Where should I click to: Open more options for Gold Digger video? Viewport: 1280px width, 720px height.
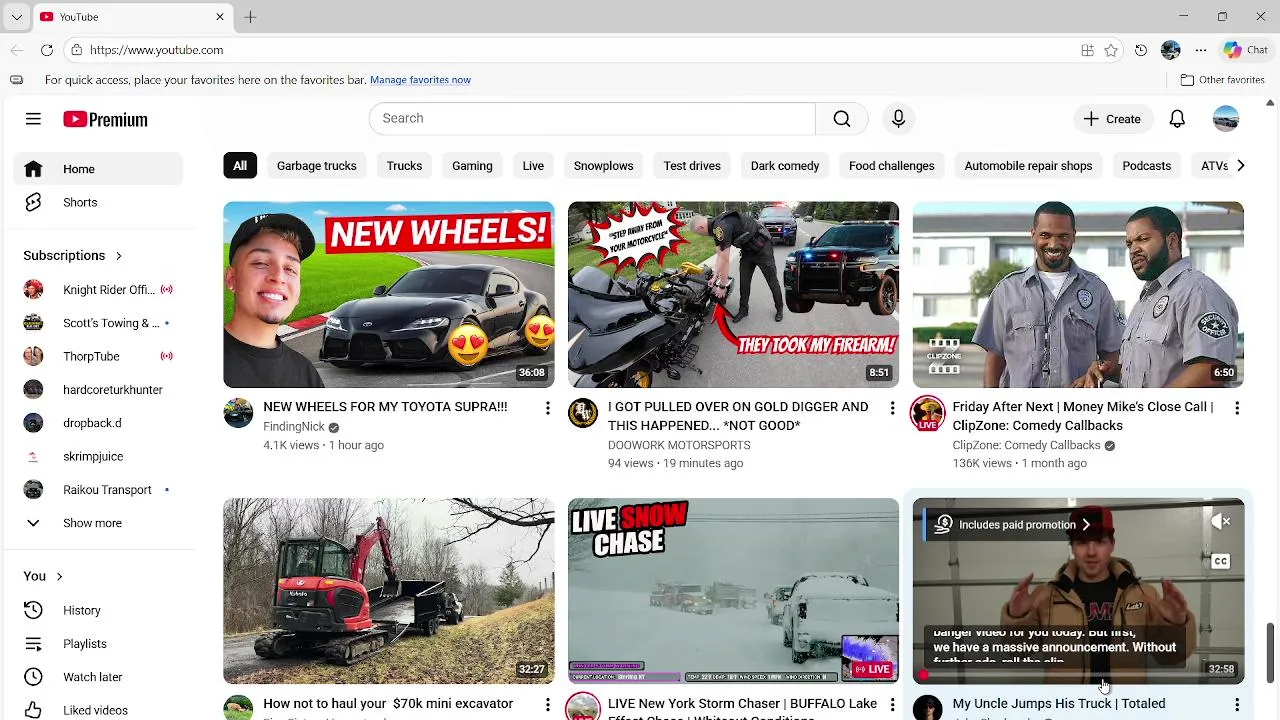click(892, 408)
